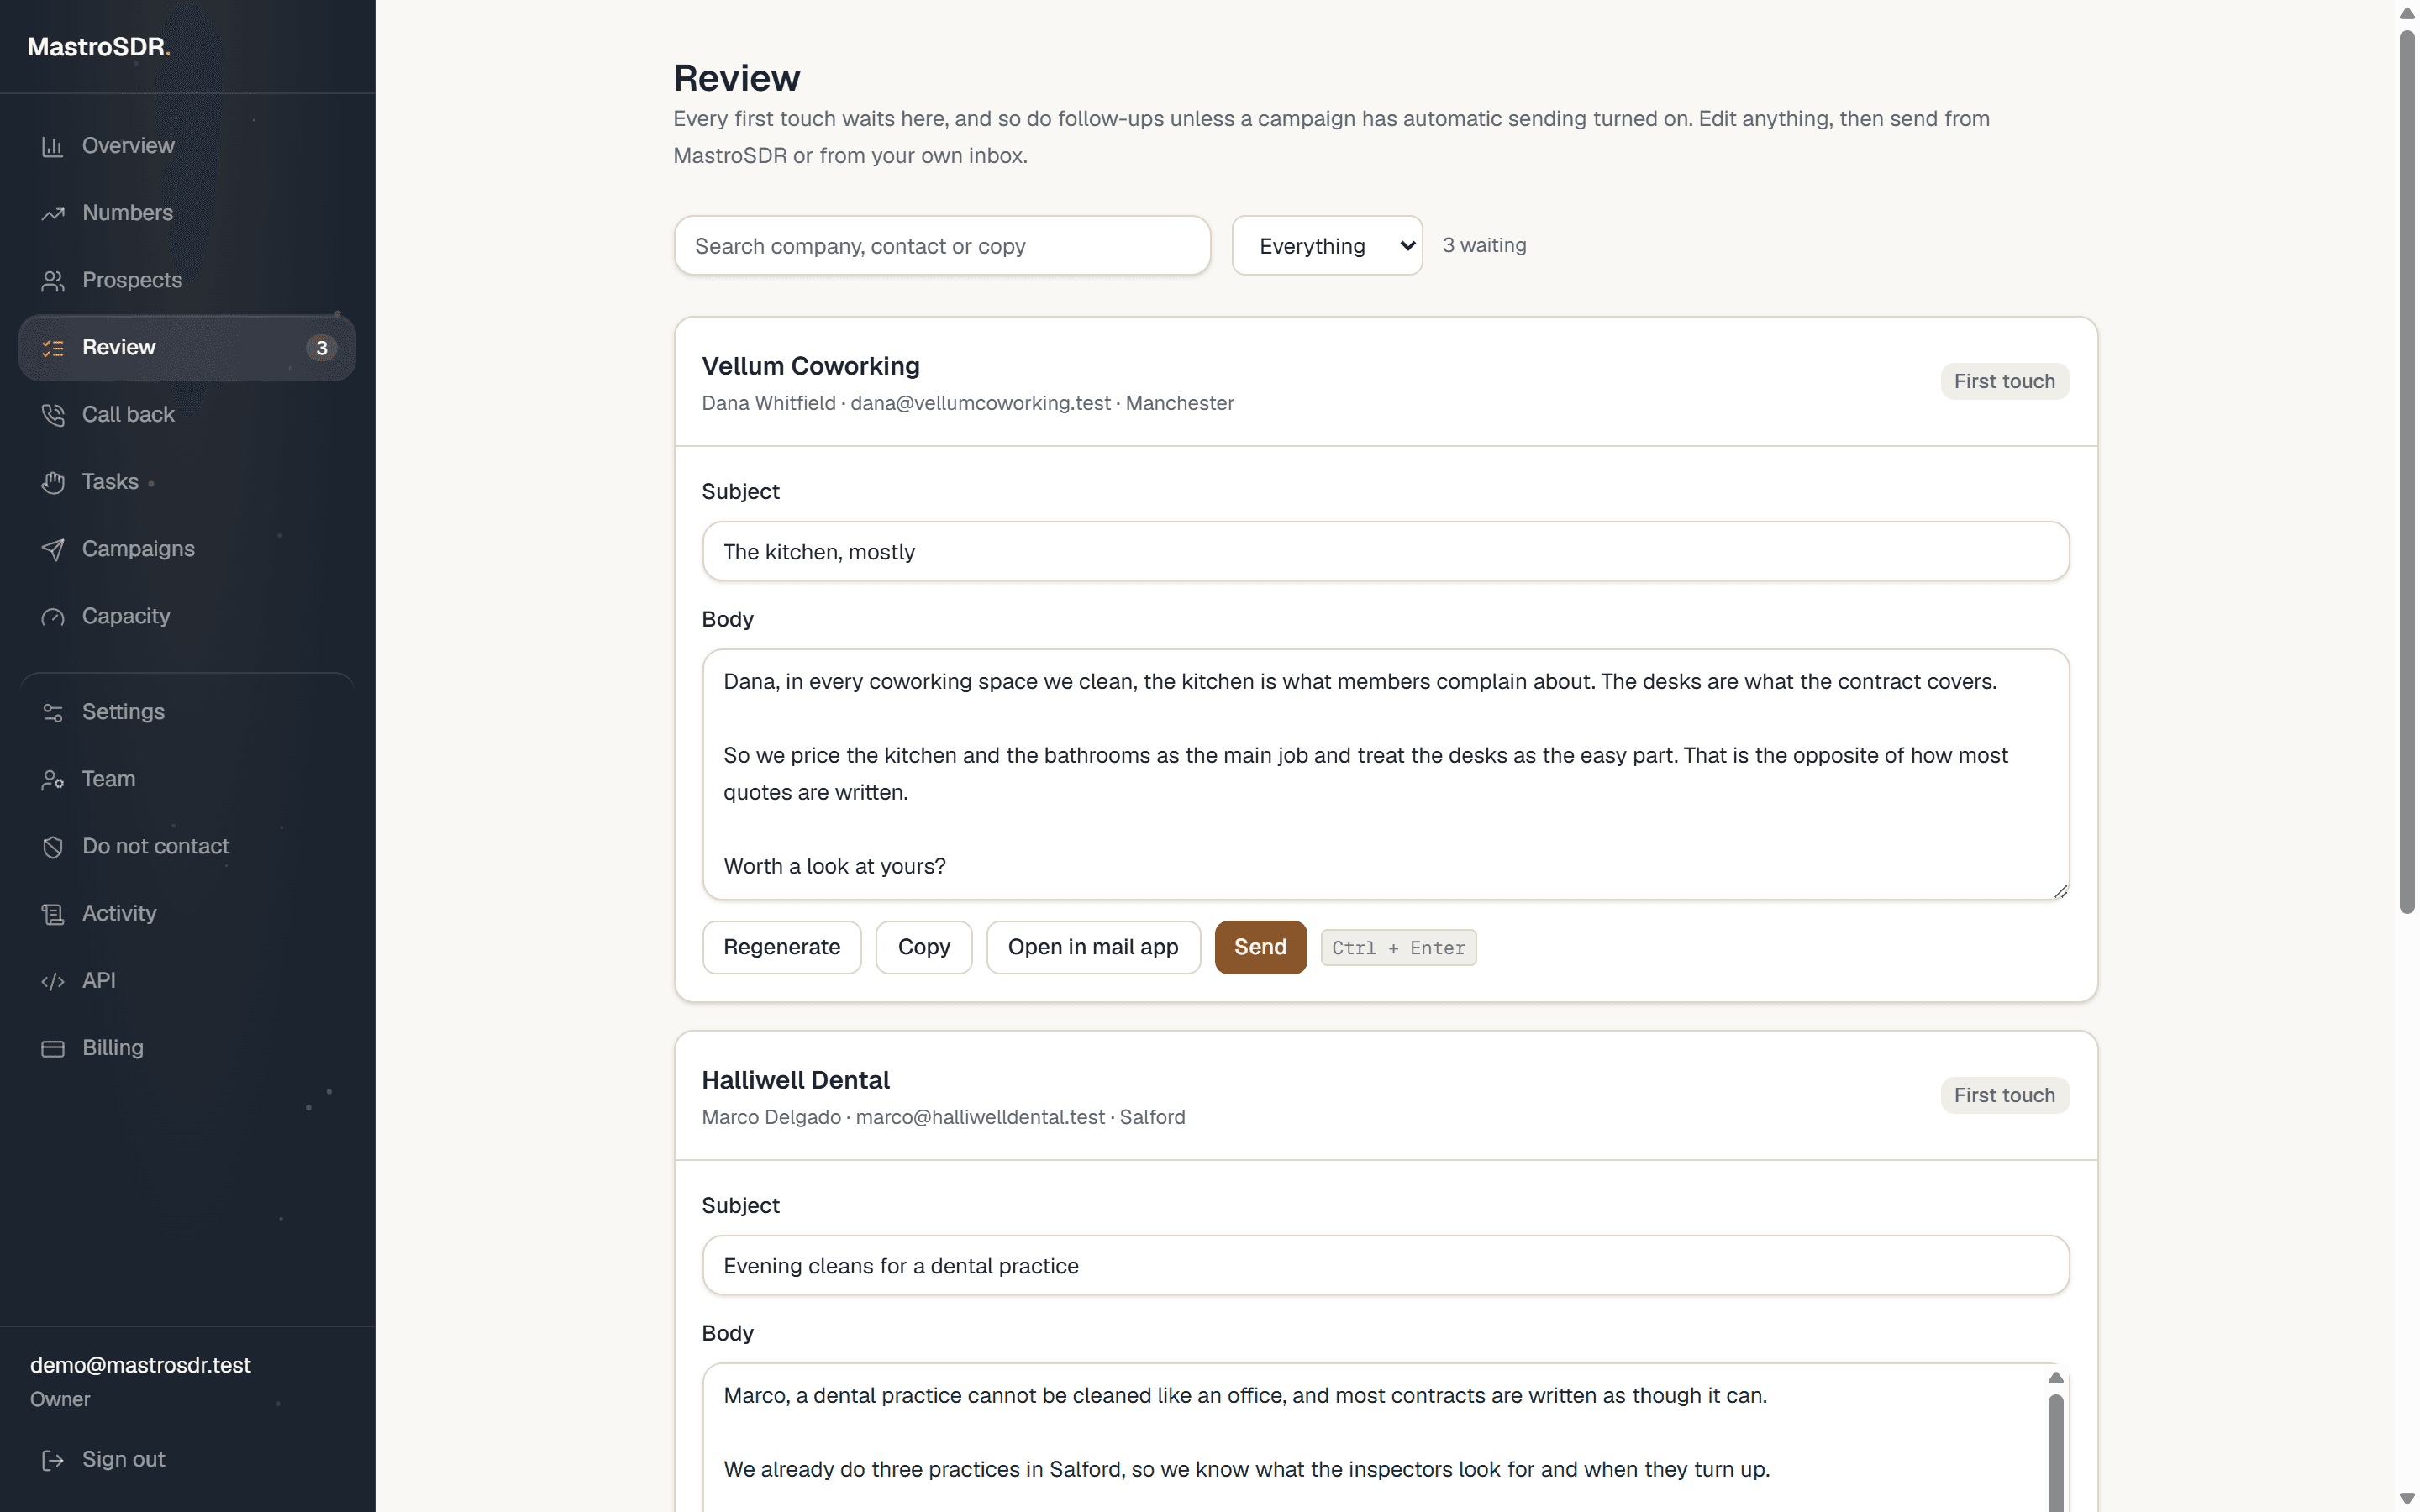Click the Settings sliders icon

click(x=53, y=712)
